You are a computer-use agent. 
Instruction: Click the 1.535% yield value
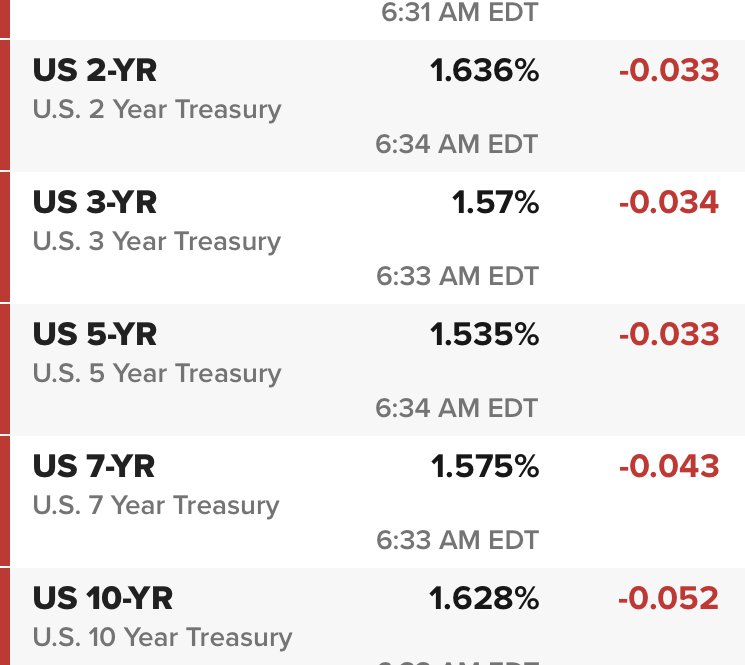coord(484,334)
